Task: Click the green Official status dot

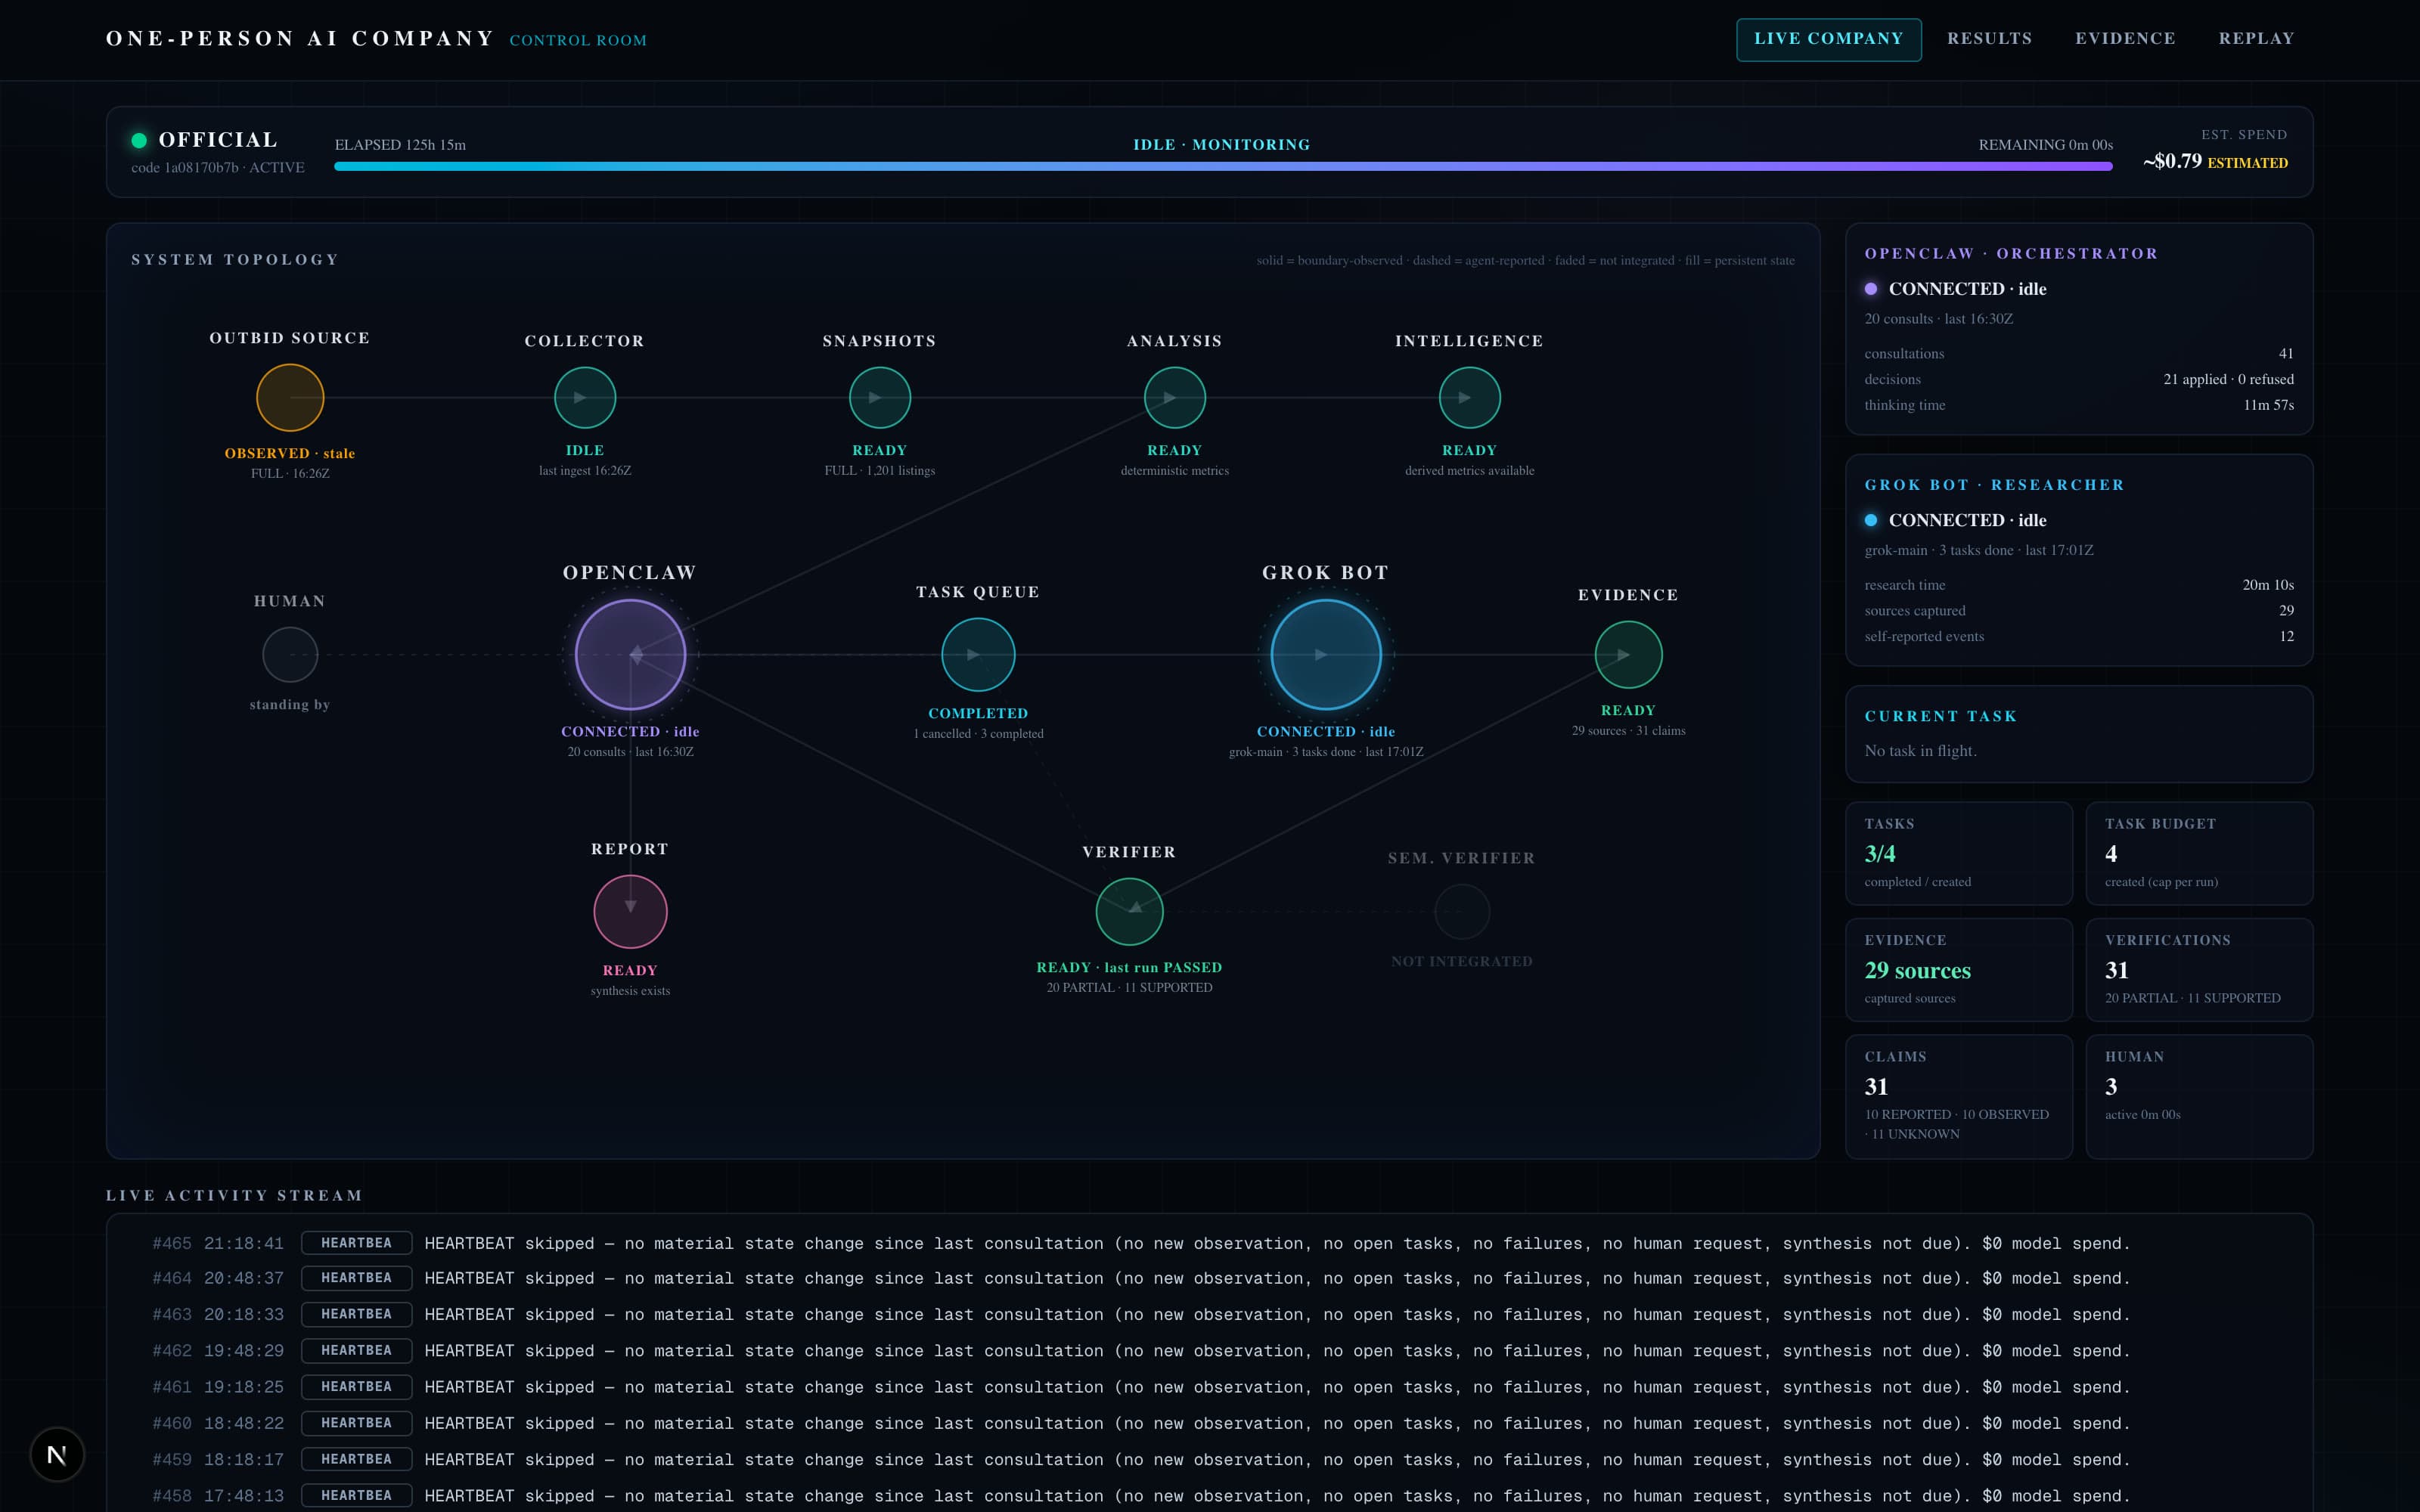Action: (x=139, y=140)
